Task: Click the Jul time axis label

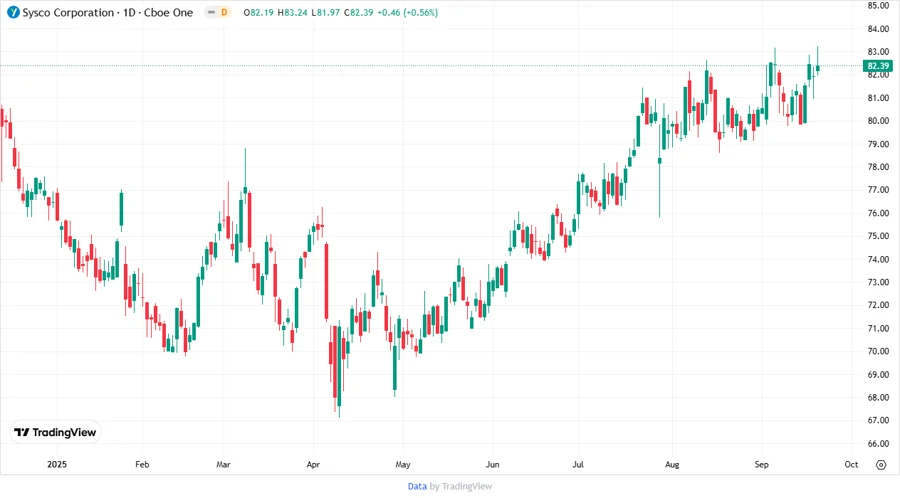Action: click(578, 465)
